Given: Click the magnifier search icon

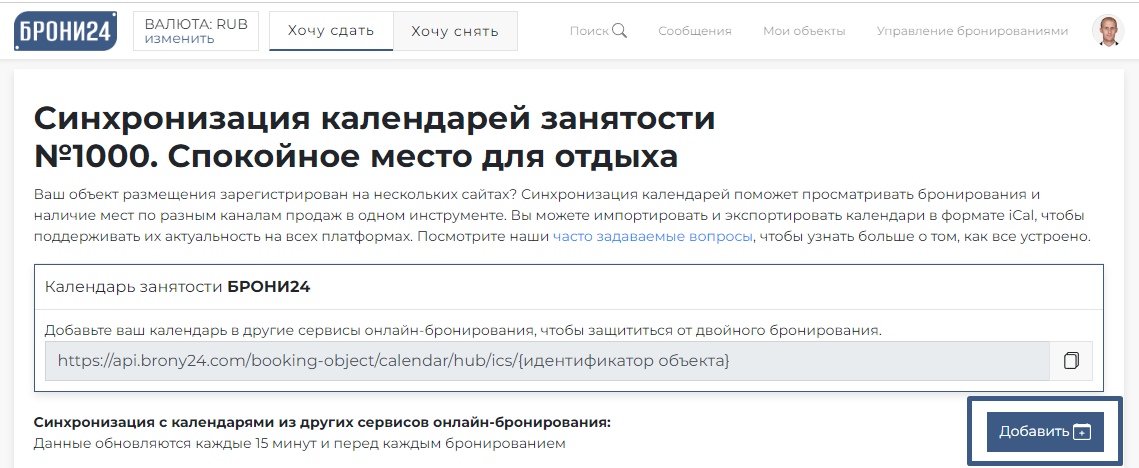Looking at the screenshot, I should 619,30.
